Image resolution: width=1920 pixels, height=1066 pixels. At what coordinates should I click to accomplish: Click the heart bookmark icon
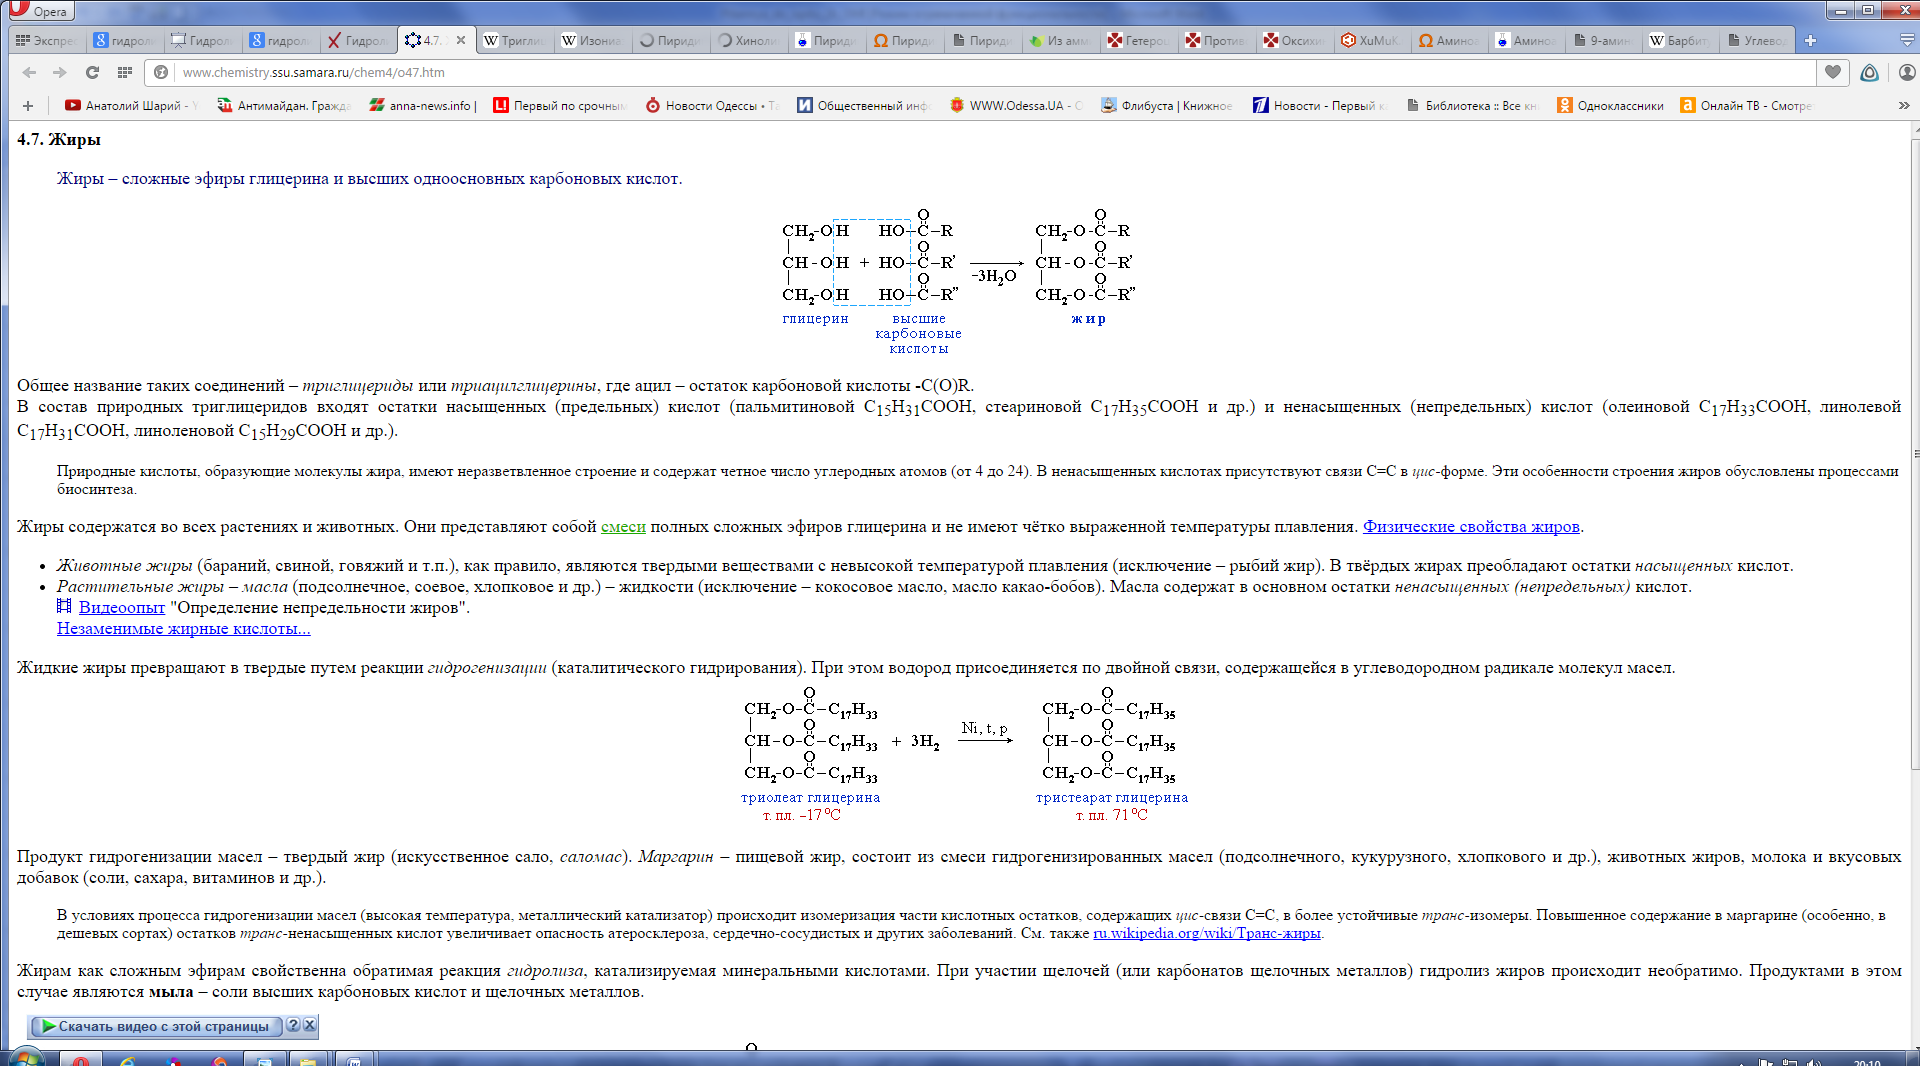click(1832, 72)
